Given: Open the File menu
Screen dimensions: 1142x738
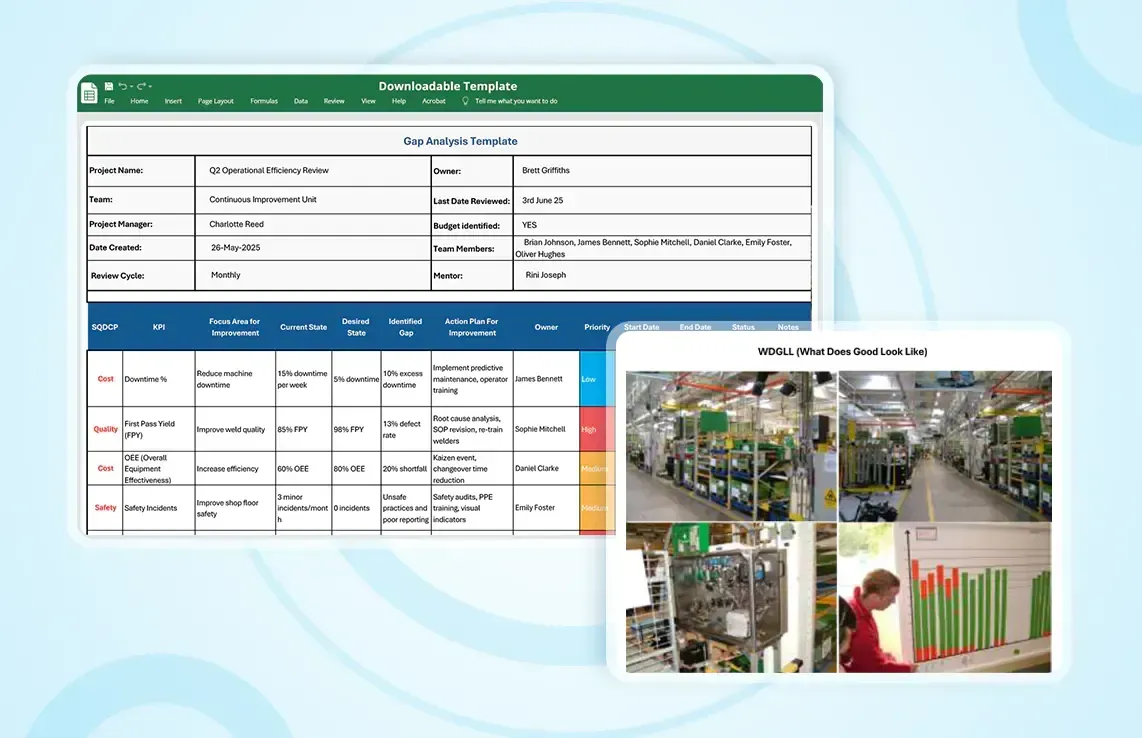Looking at the screenshot, I should [x=110, y=101].
